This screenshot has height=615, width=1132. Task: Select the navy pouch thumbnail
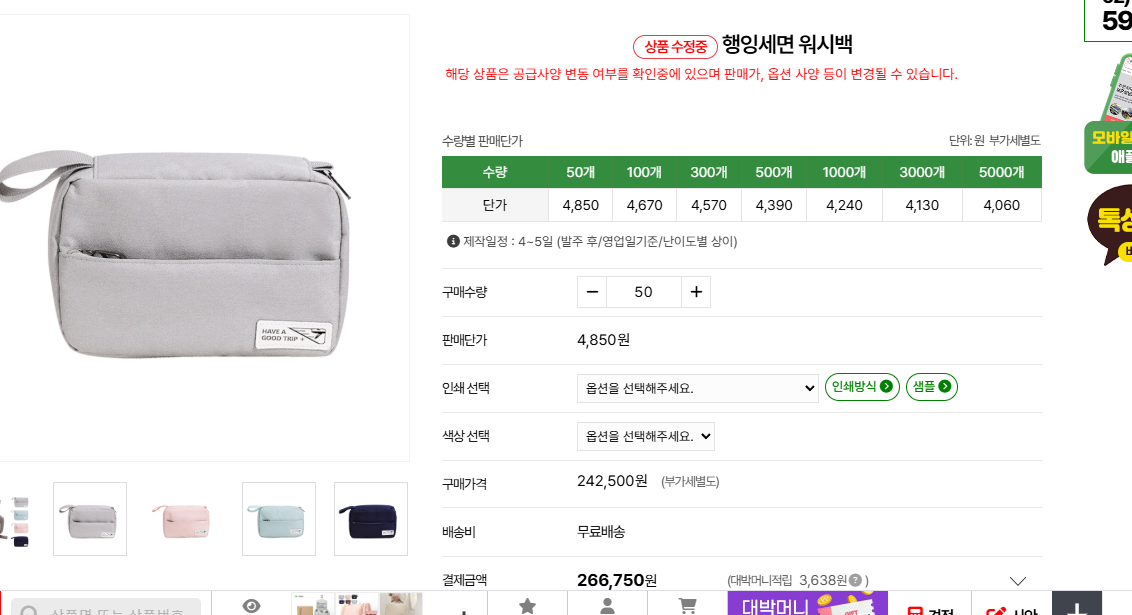[x=371, y=519]
